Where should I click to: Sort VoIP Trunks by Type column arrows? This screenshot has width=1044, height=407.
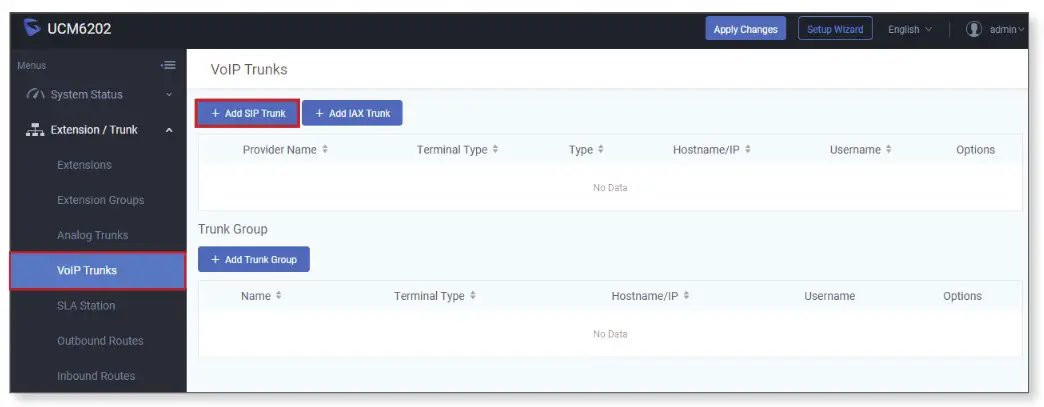(x=601, y=150)
